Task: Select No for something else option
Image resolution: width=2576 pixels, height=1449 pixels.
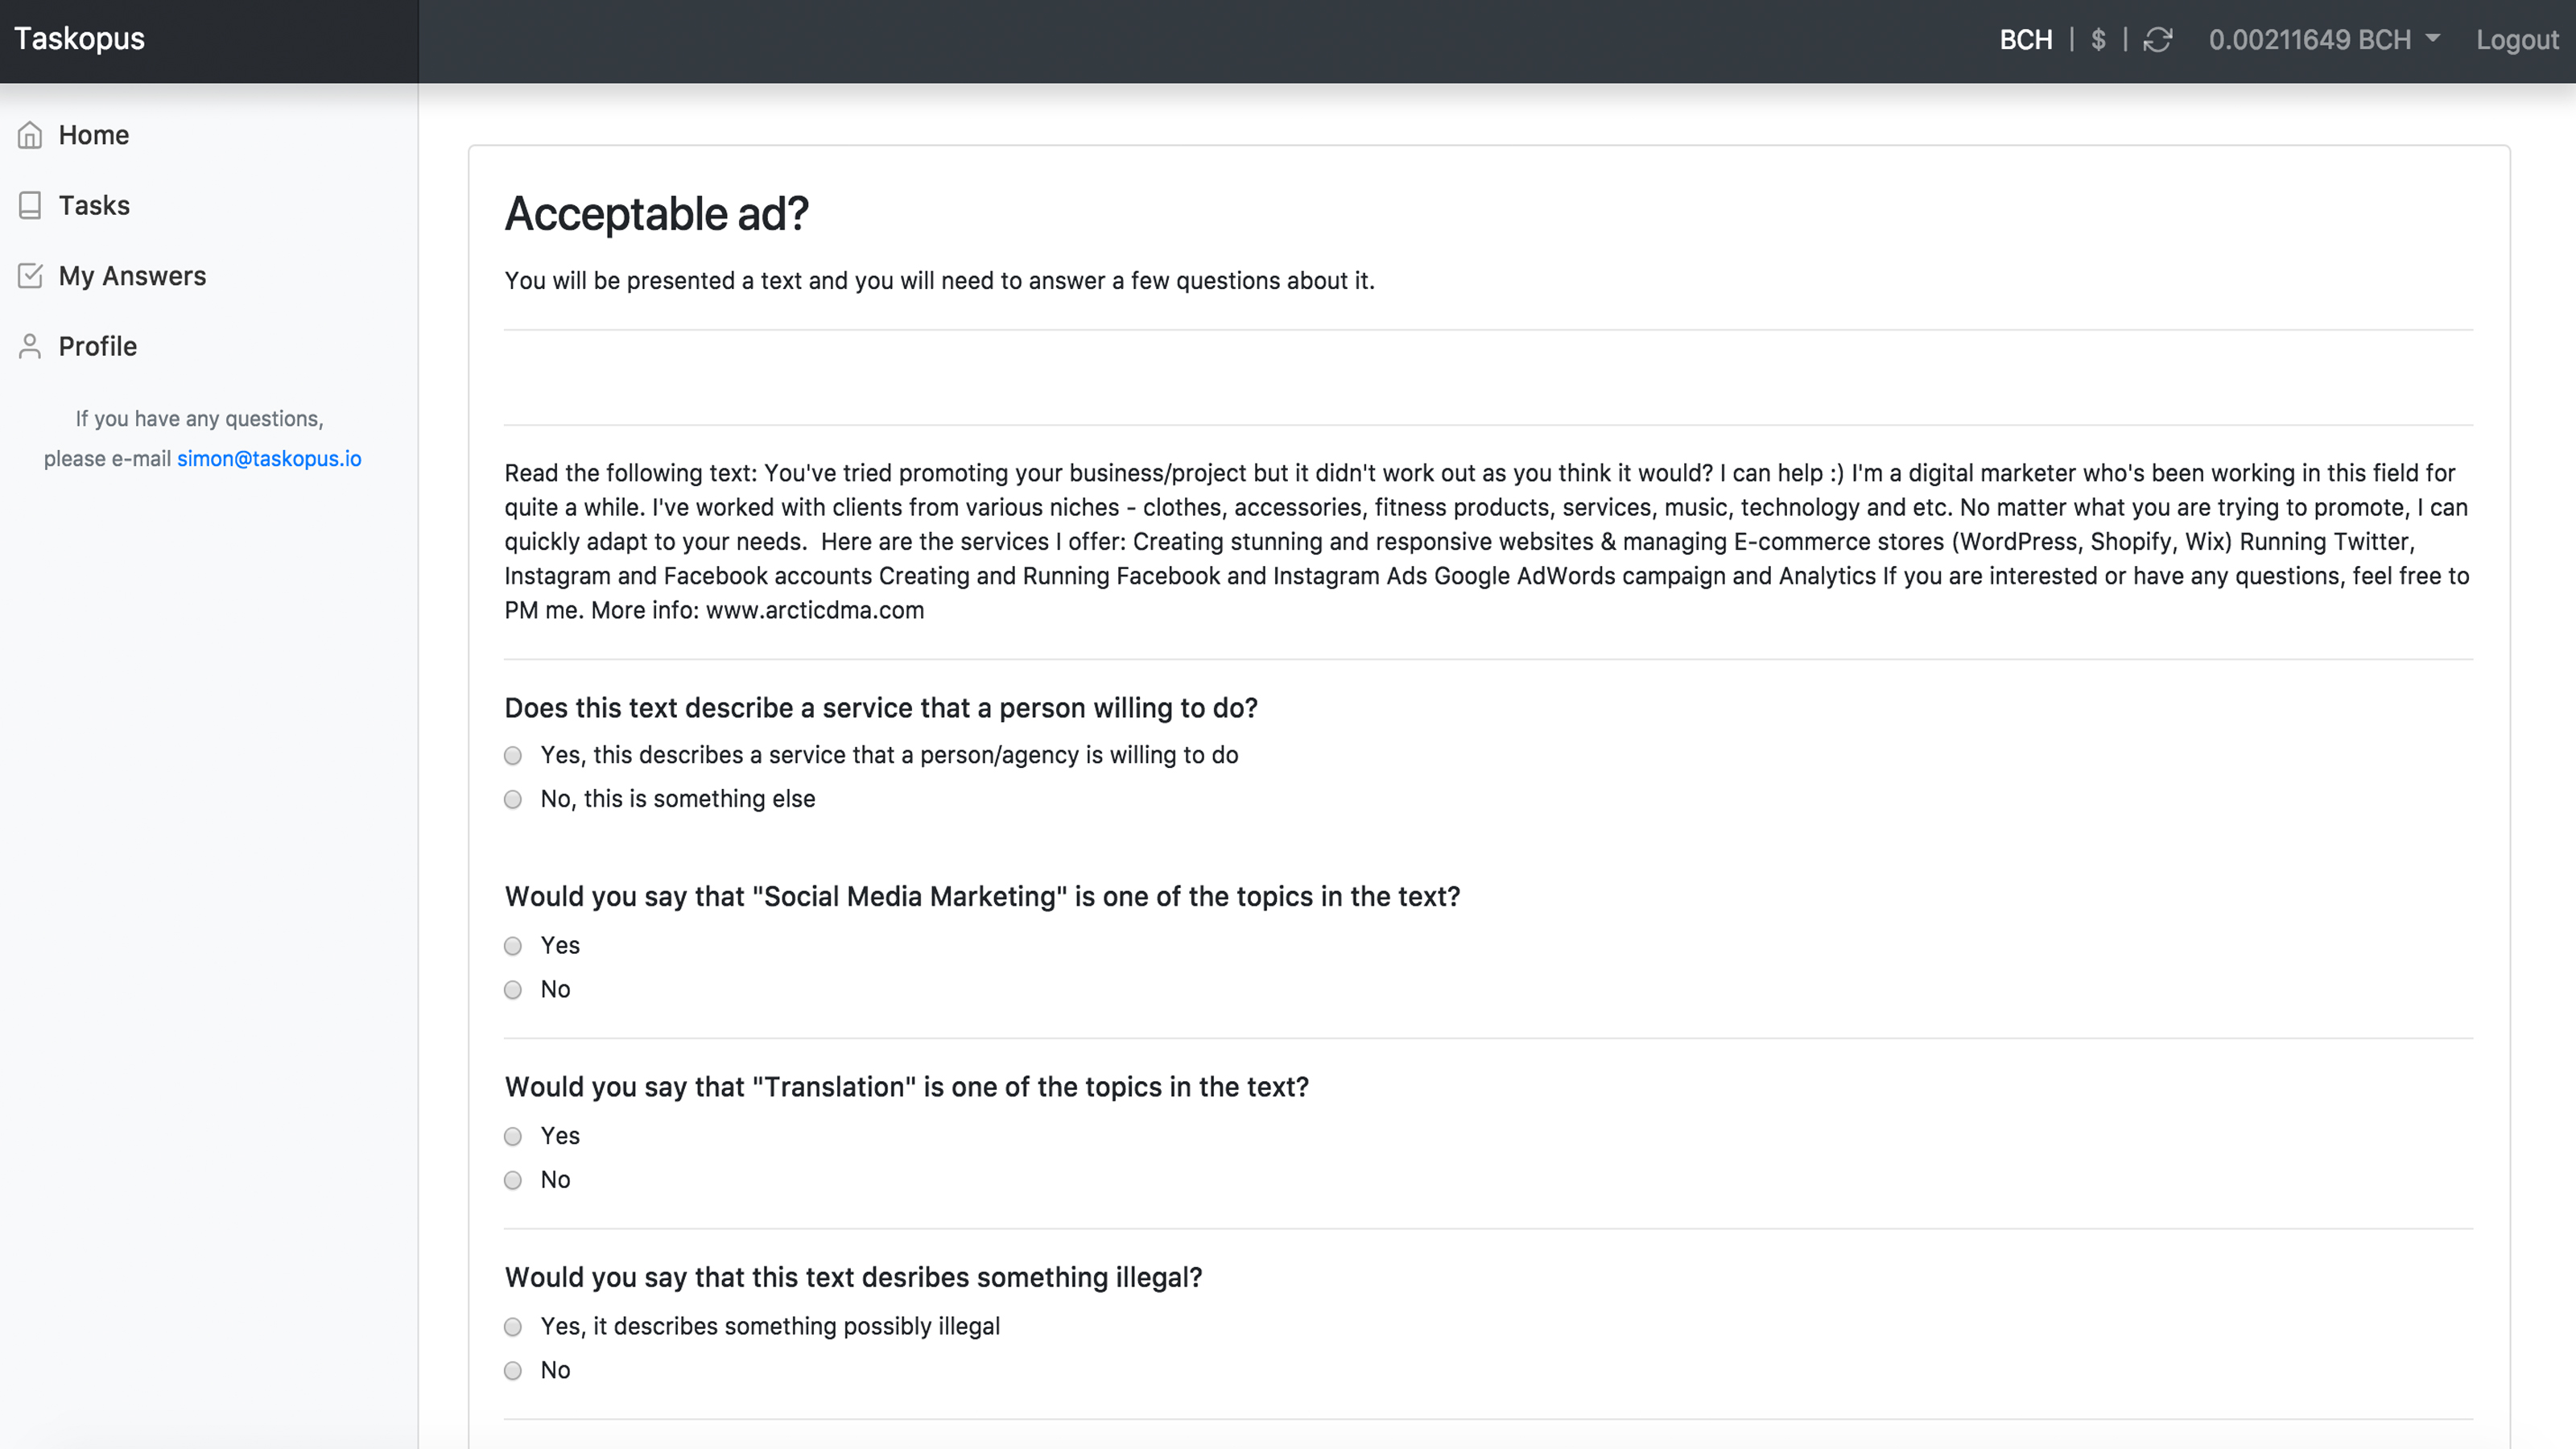Action: tap(515, 799)
